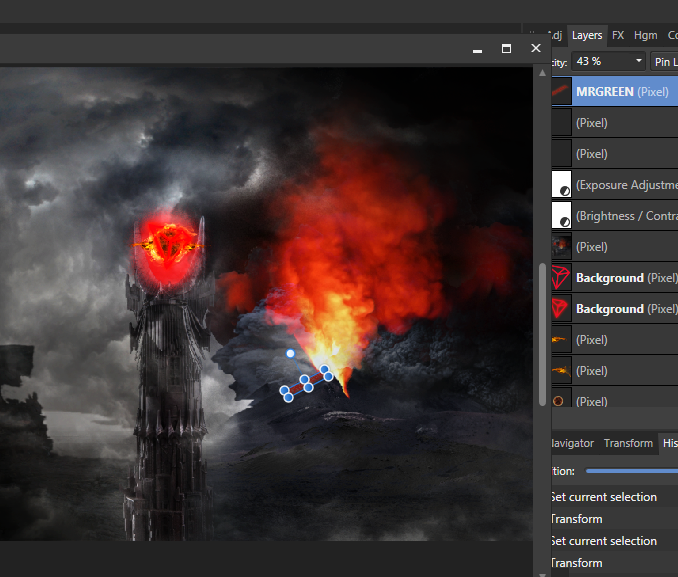
Task: Click the 43 % opacity field
Action: (x=608, y=61)
